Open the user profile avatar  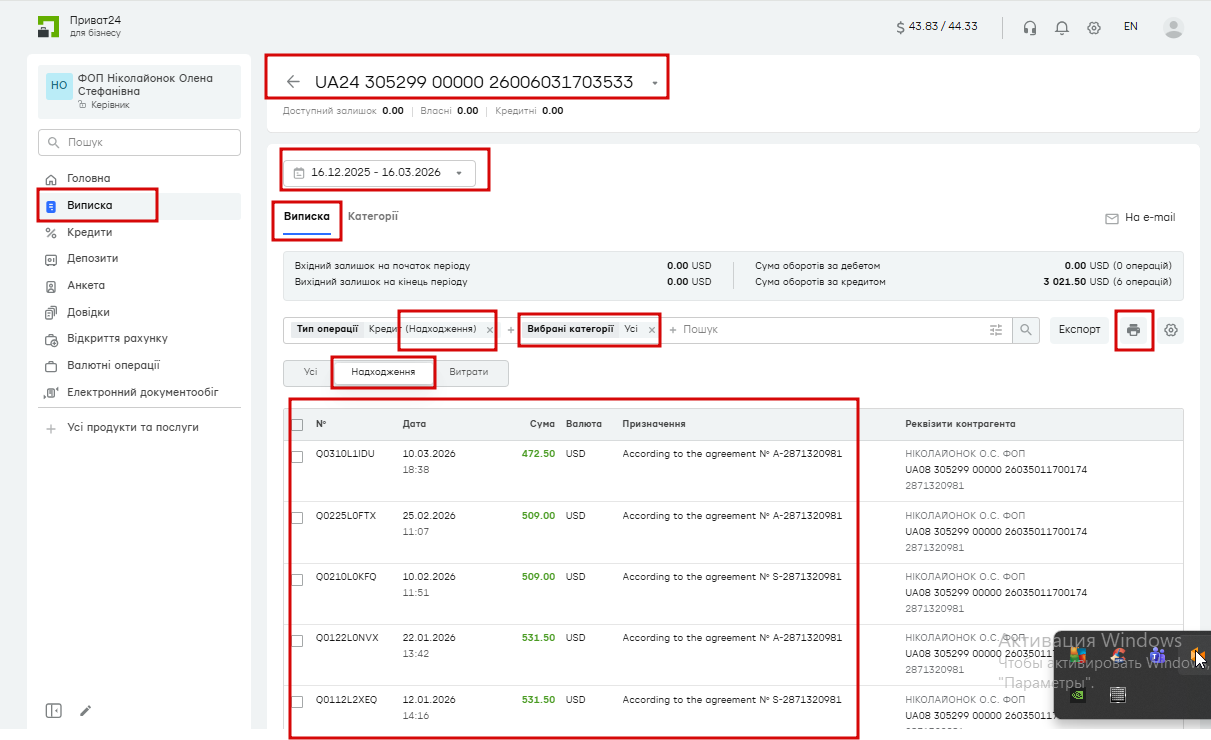point(1174,27)
